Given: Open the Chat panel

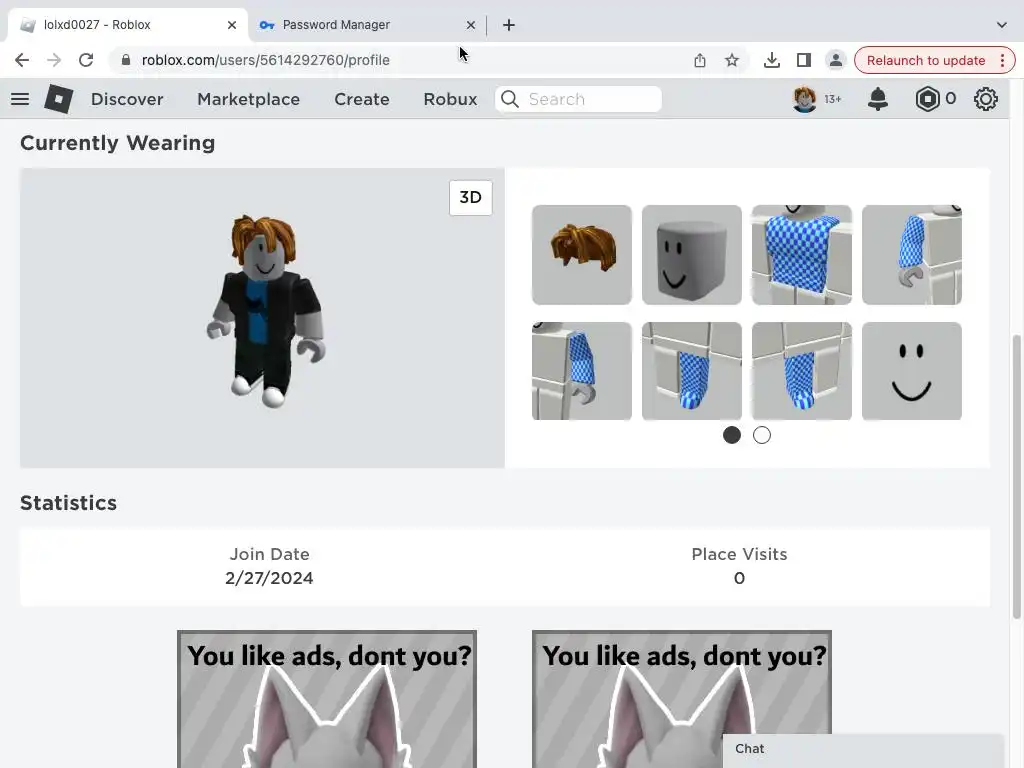Looking at the screenshot, I should (x=863, y=750).
